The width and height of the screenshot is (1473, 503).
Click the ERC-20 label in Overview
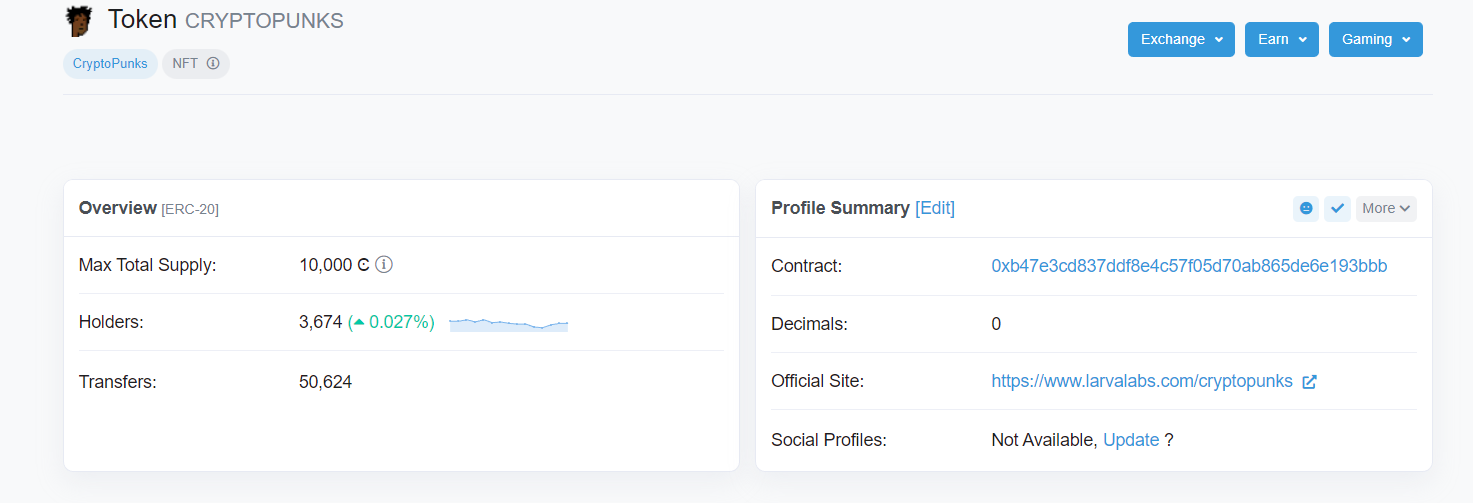[x=190, y=209]
